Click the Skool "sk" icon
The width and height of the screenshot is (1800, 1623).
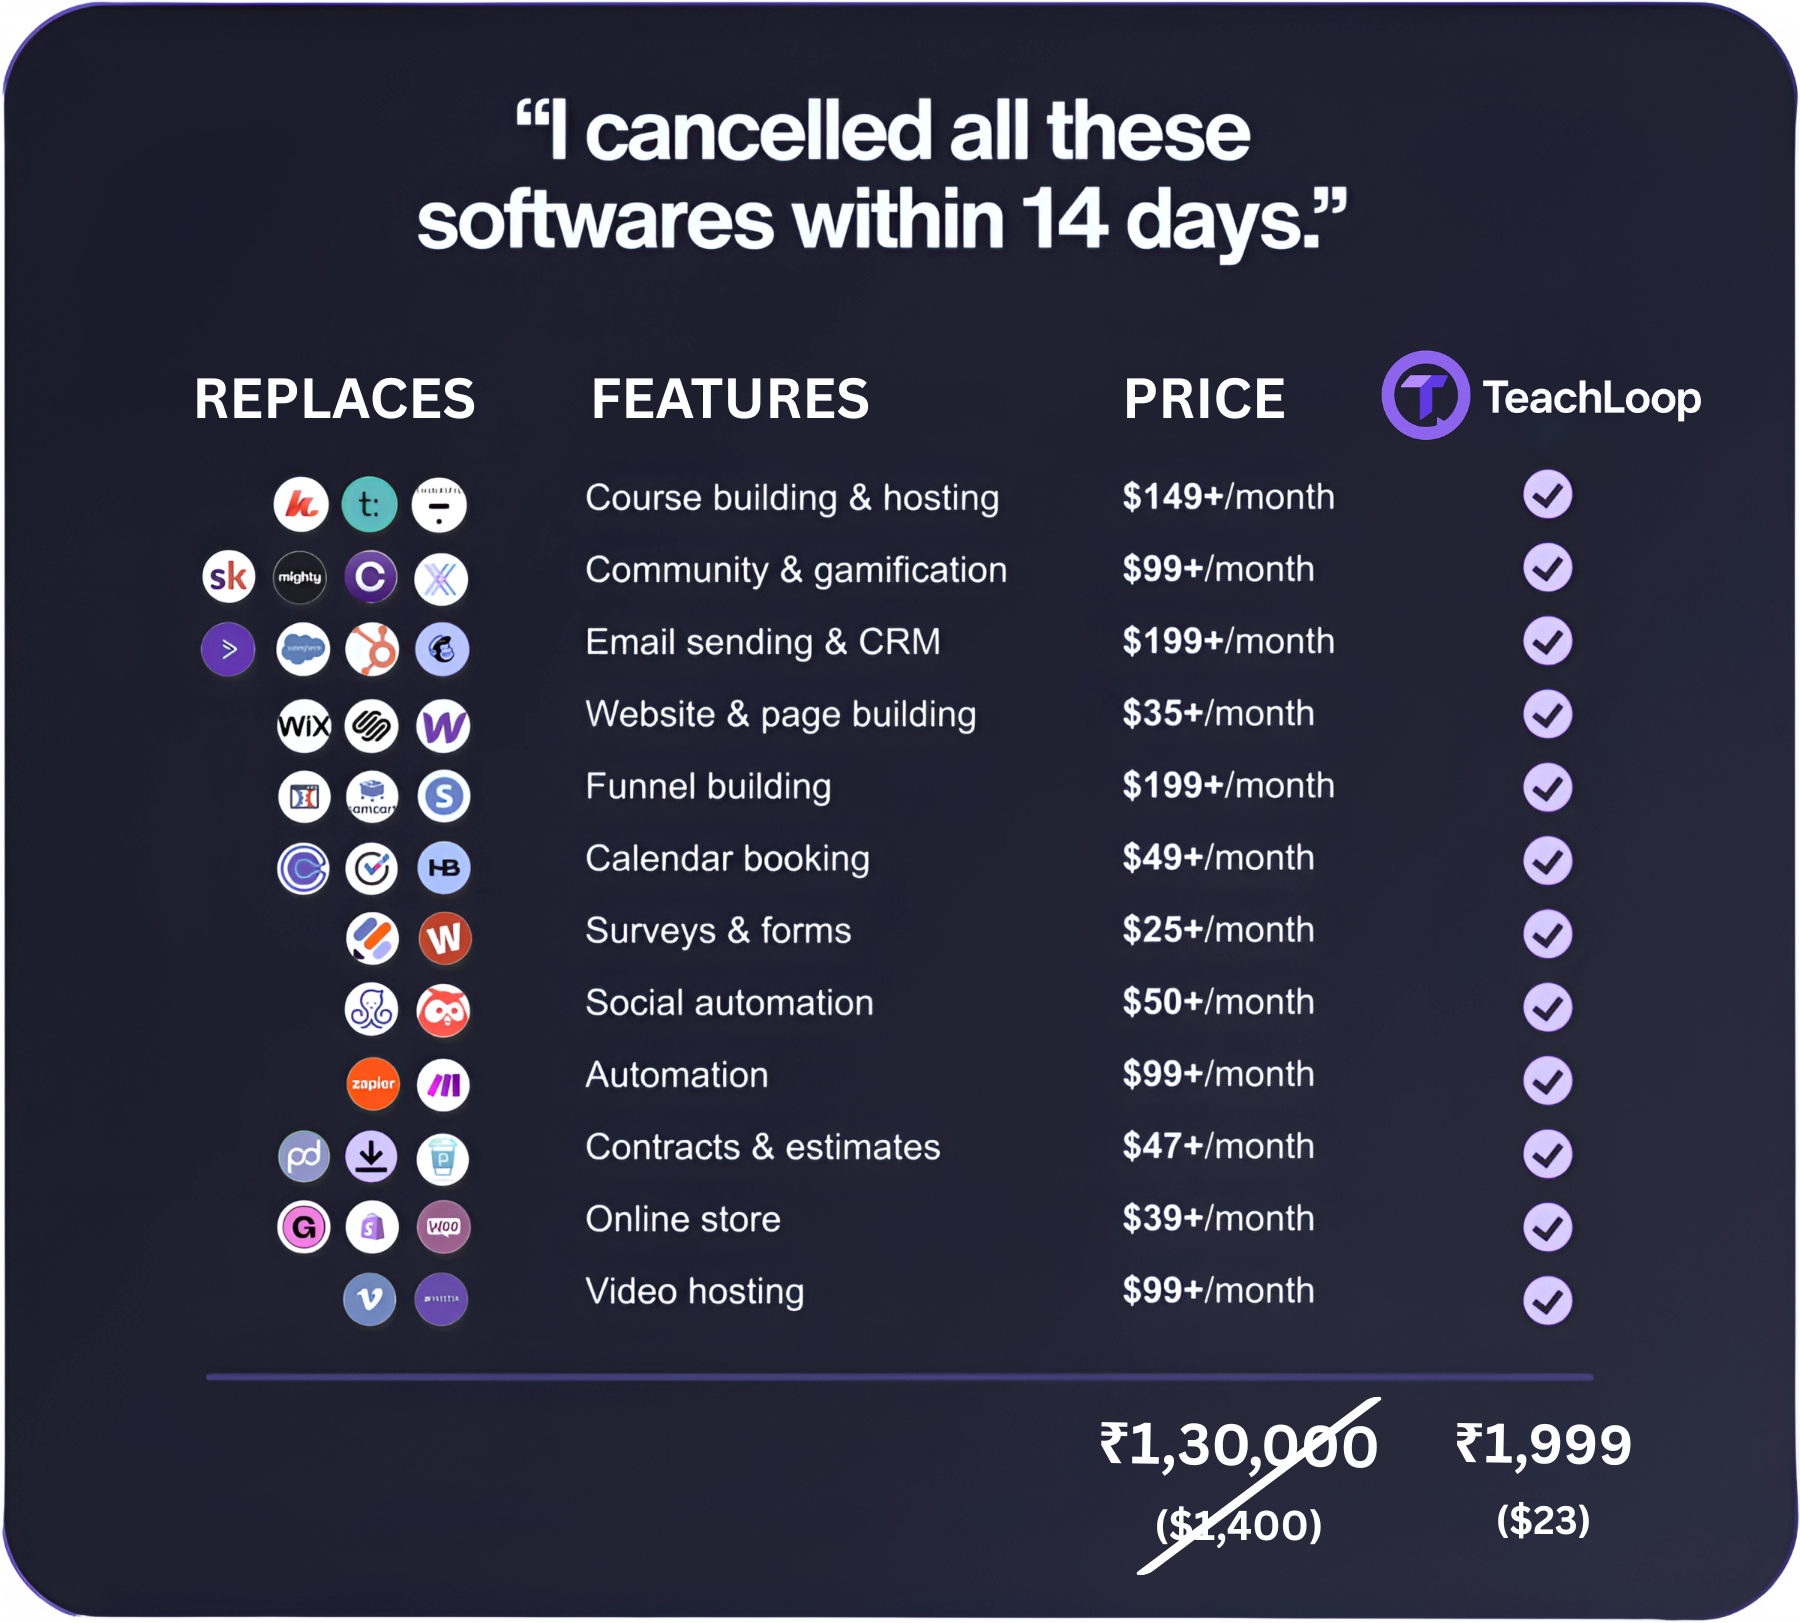click(228, 577)
